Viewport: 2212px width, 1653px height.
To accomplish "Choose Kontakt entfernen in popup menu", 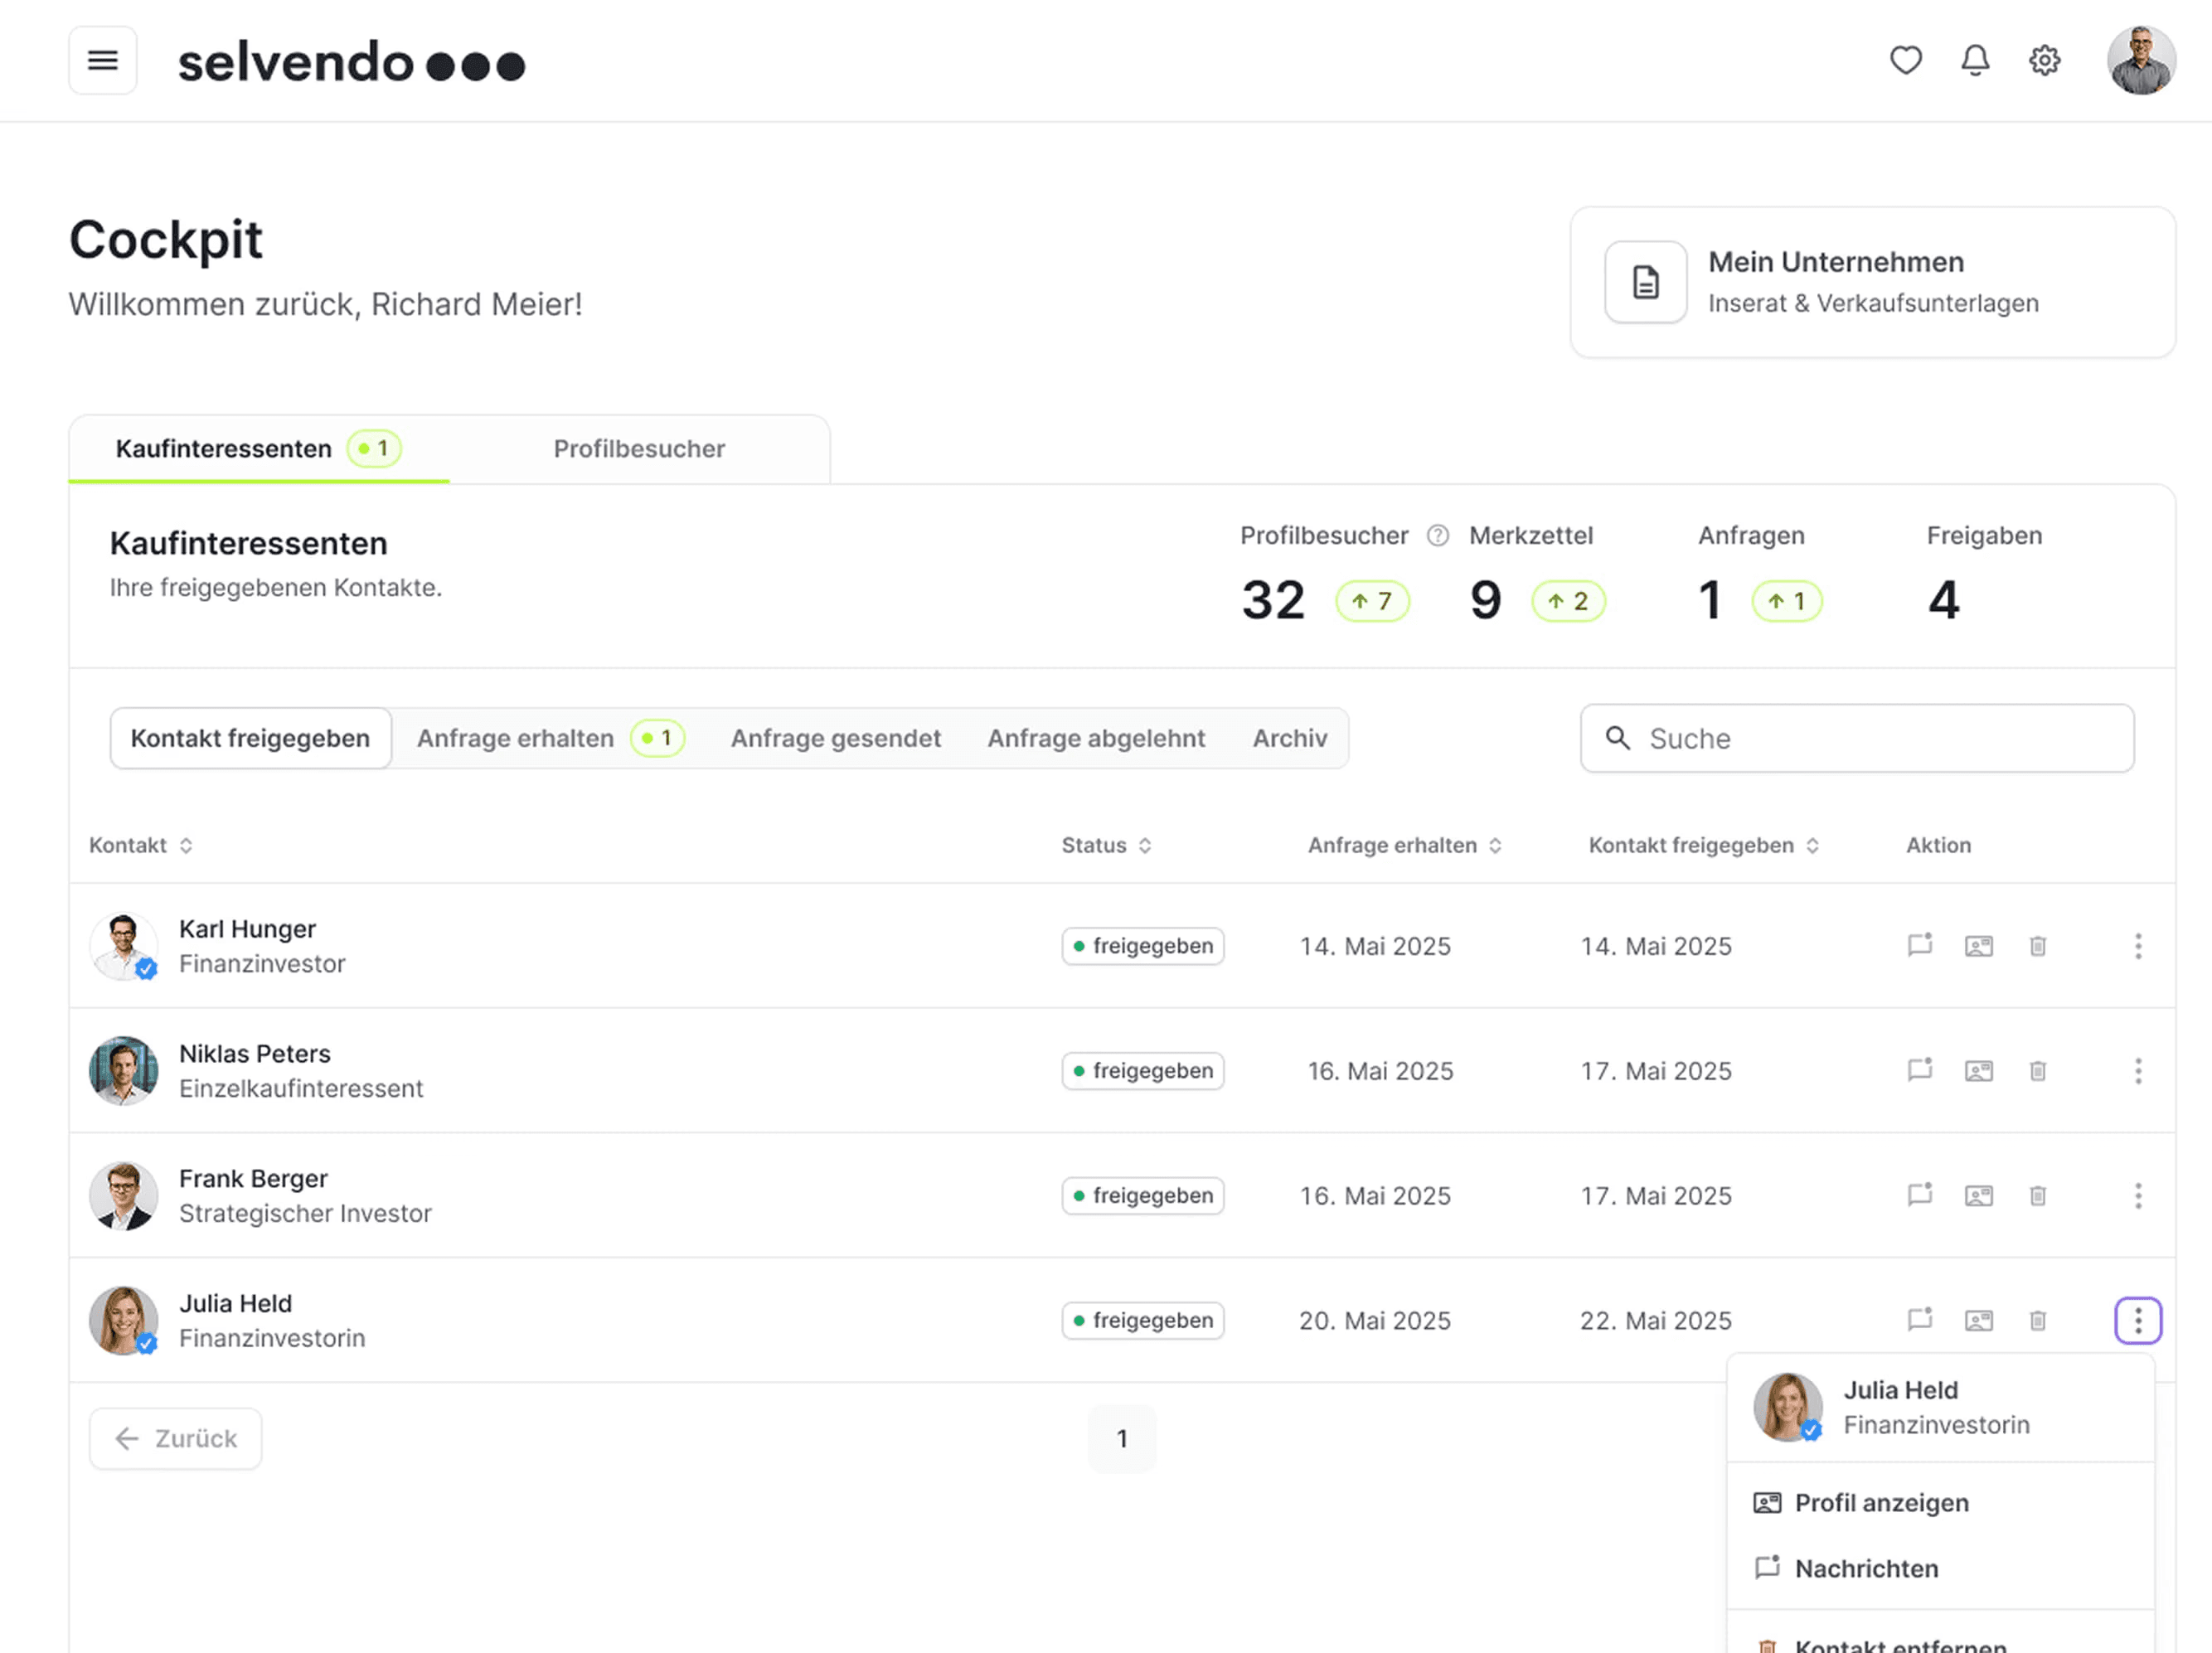I will tap(1941, 1641).
